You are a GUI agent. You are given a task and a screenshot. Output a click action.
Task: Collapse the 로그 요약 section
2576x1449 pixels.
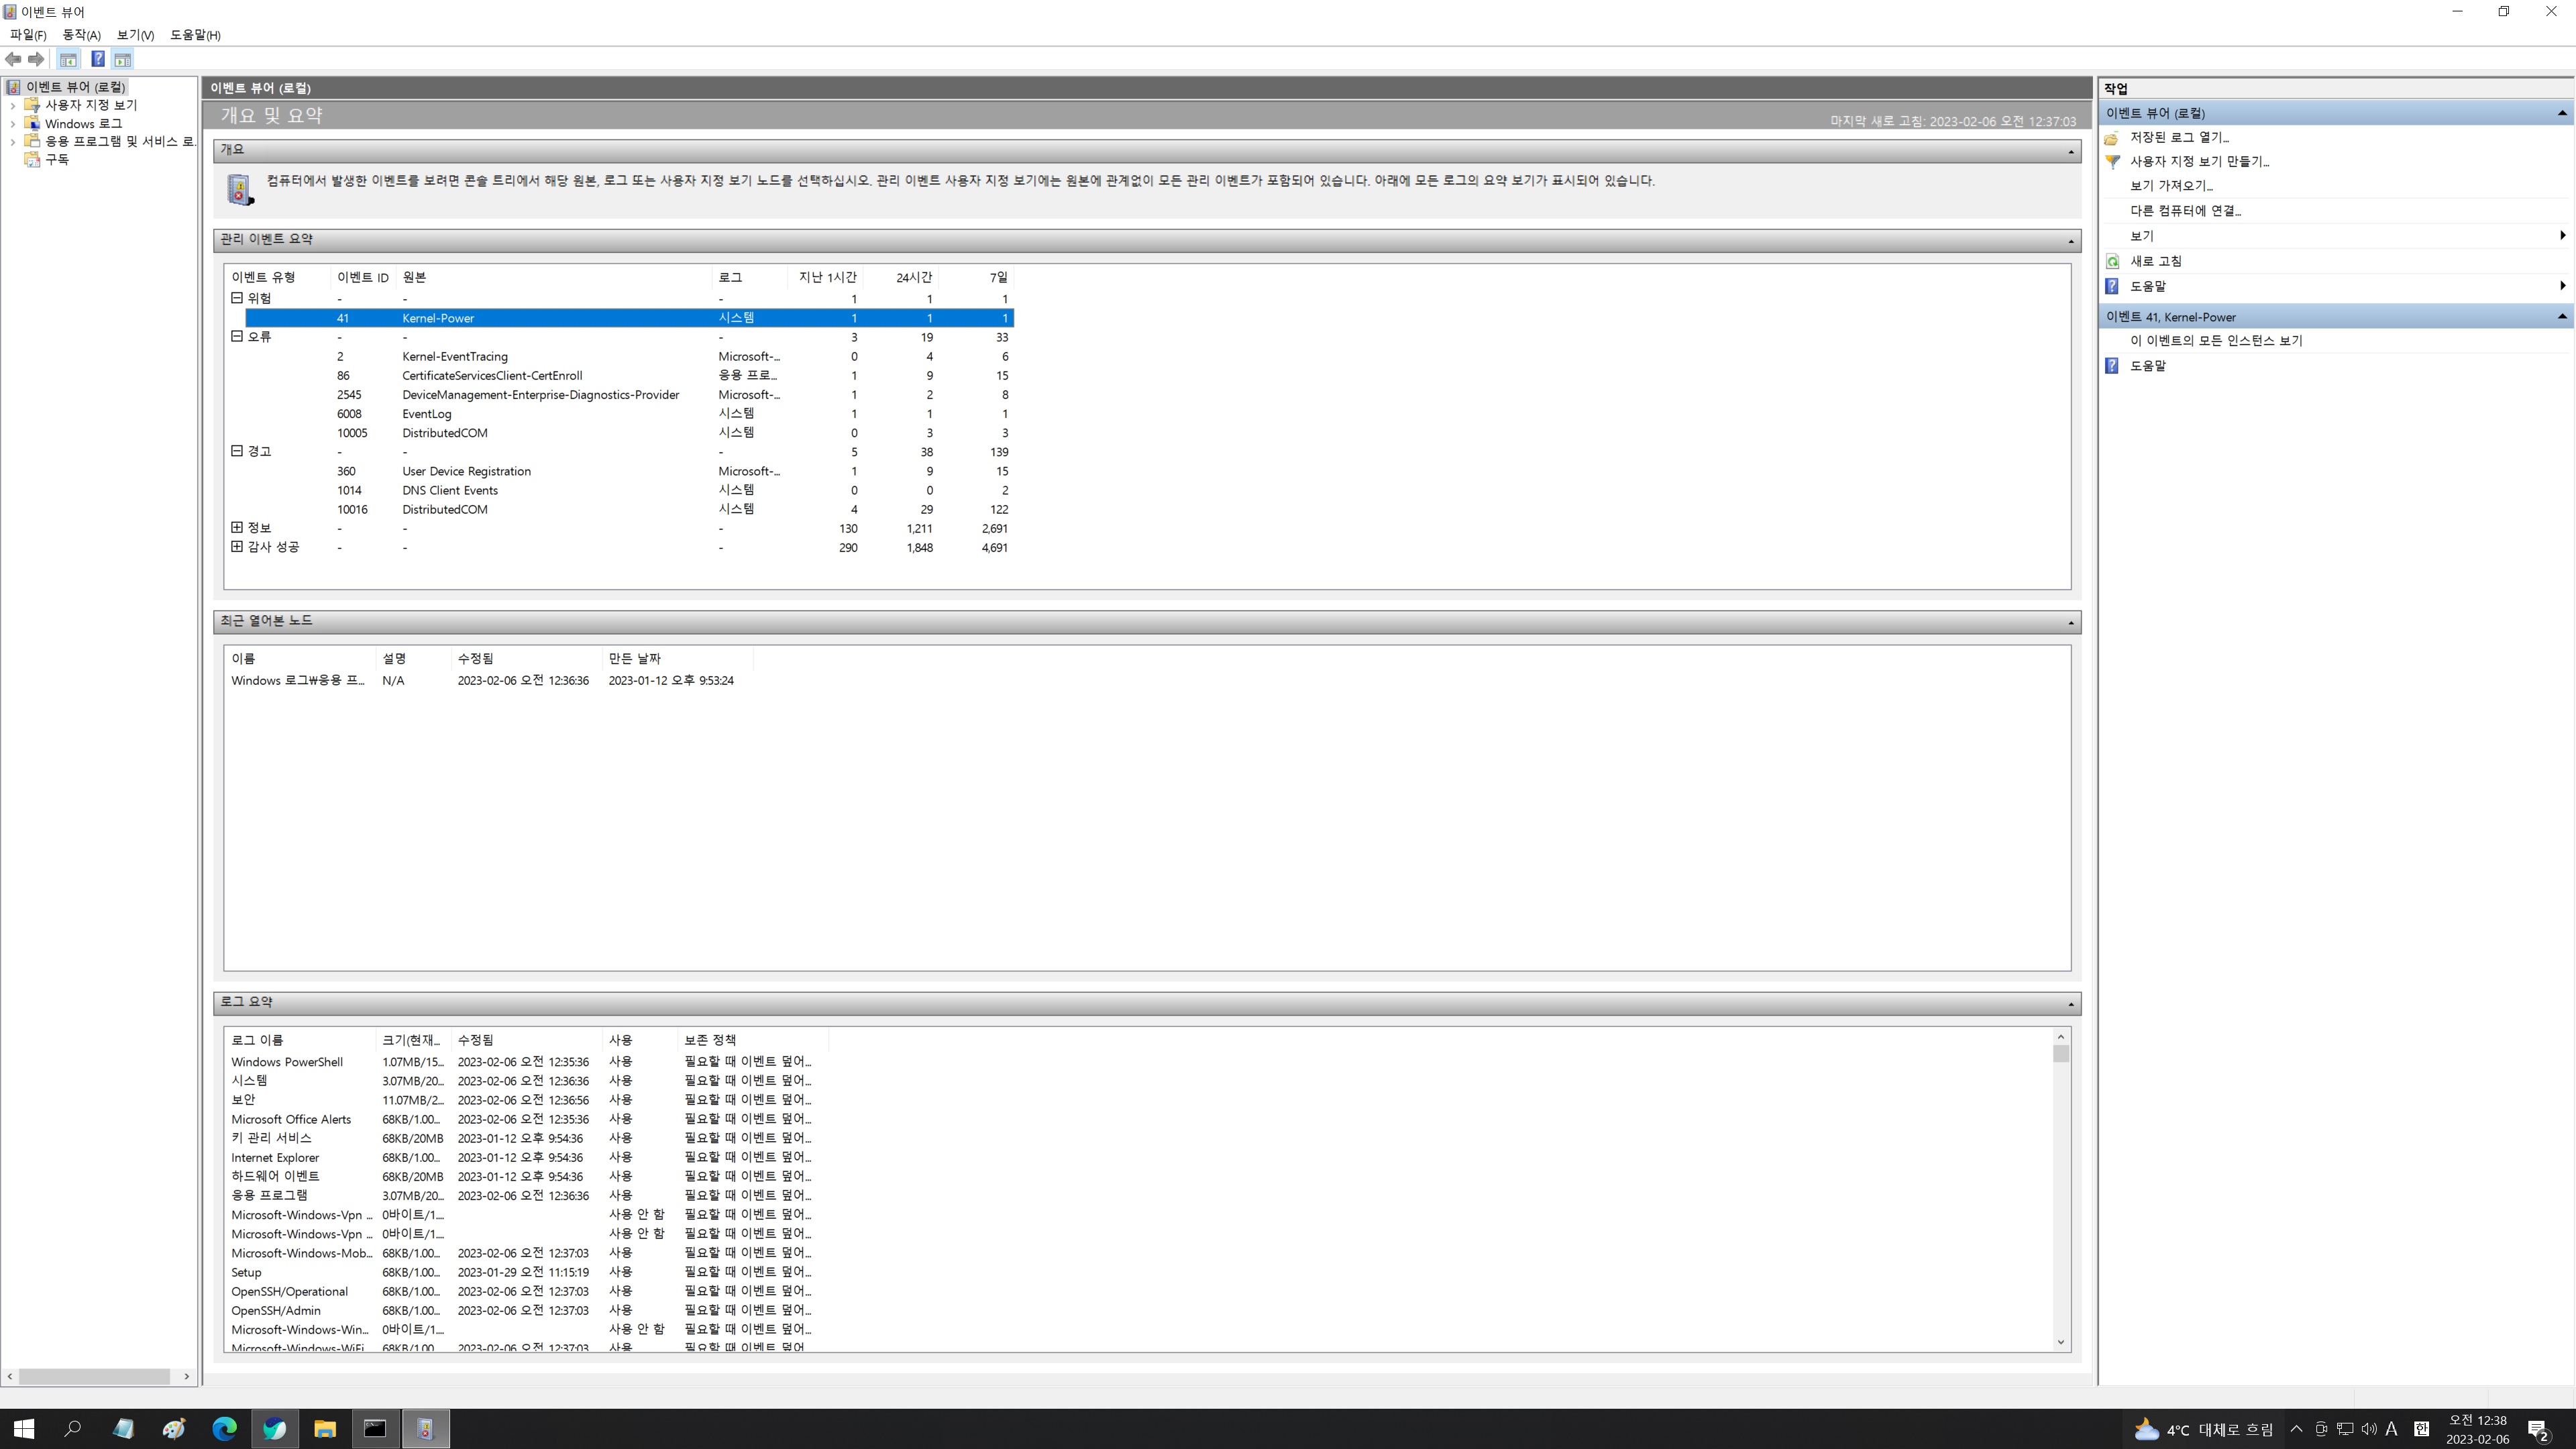pyautogui.click(x=2071, y=1004)
